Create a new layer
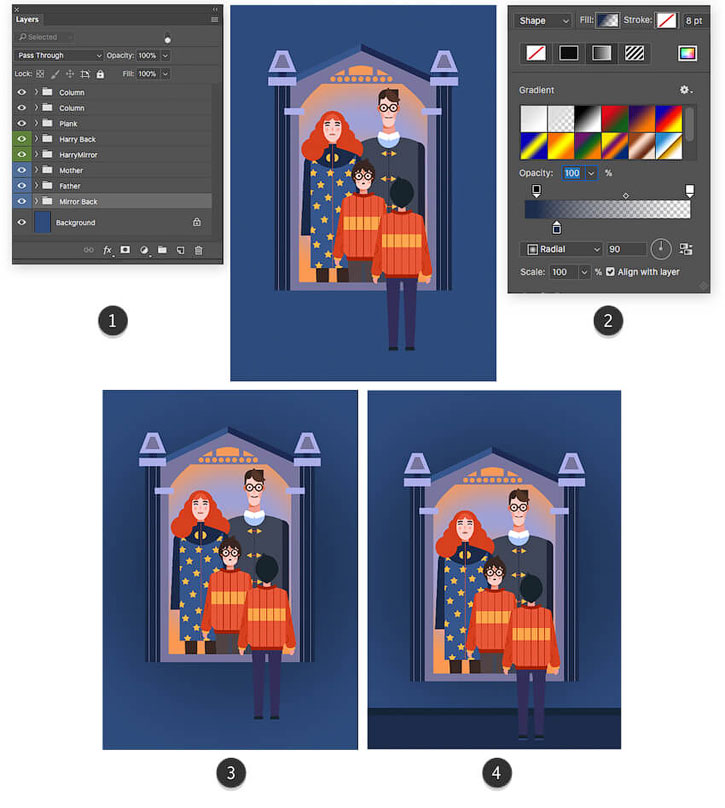The height and width of the screenshot is (808, 725). (x=180, y=250)
